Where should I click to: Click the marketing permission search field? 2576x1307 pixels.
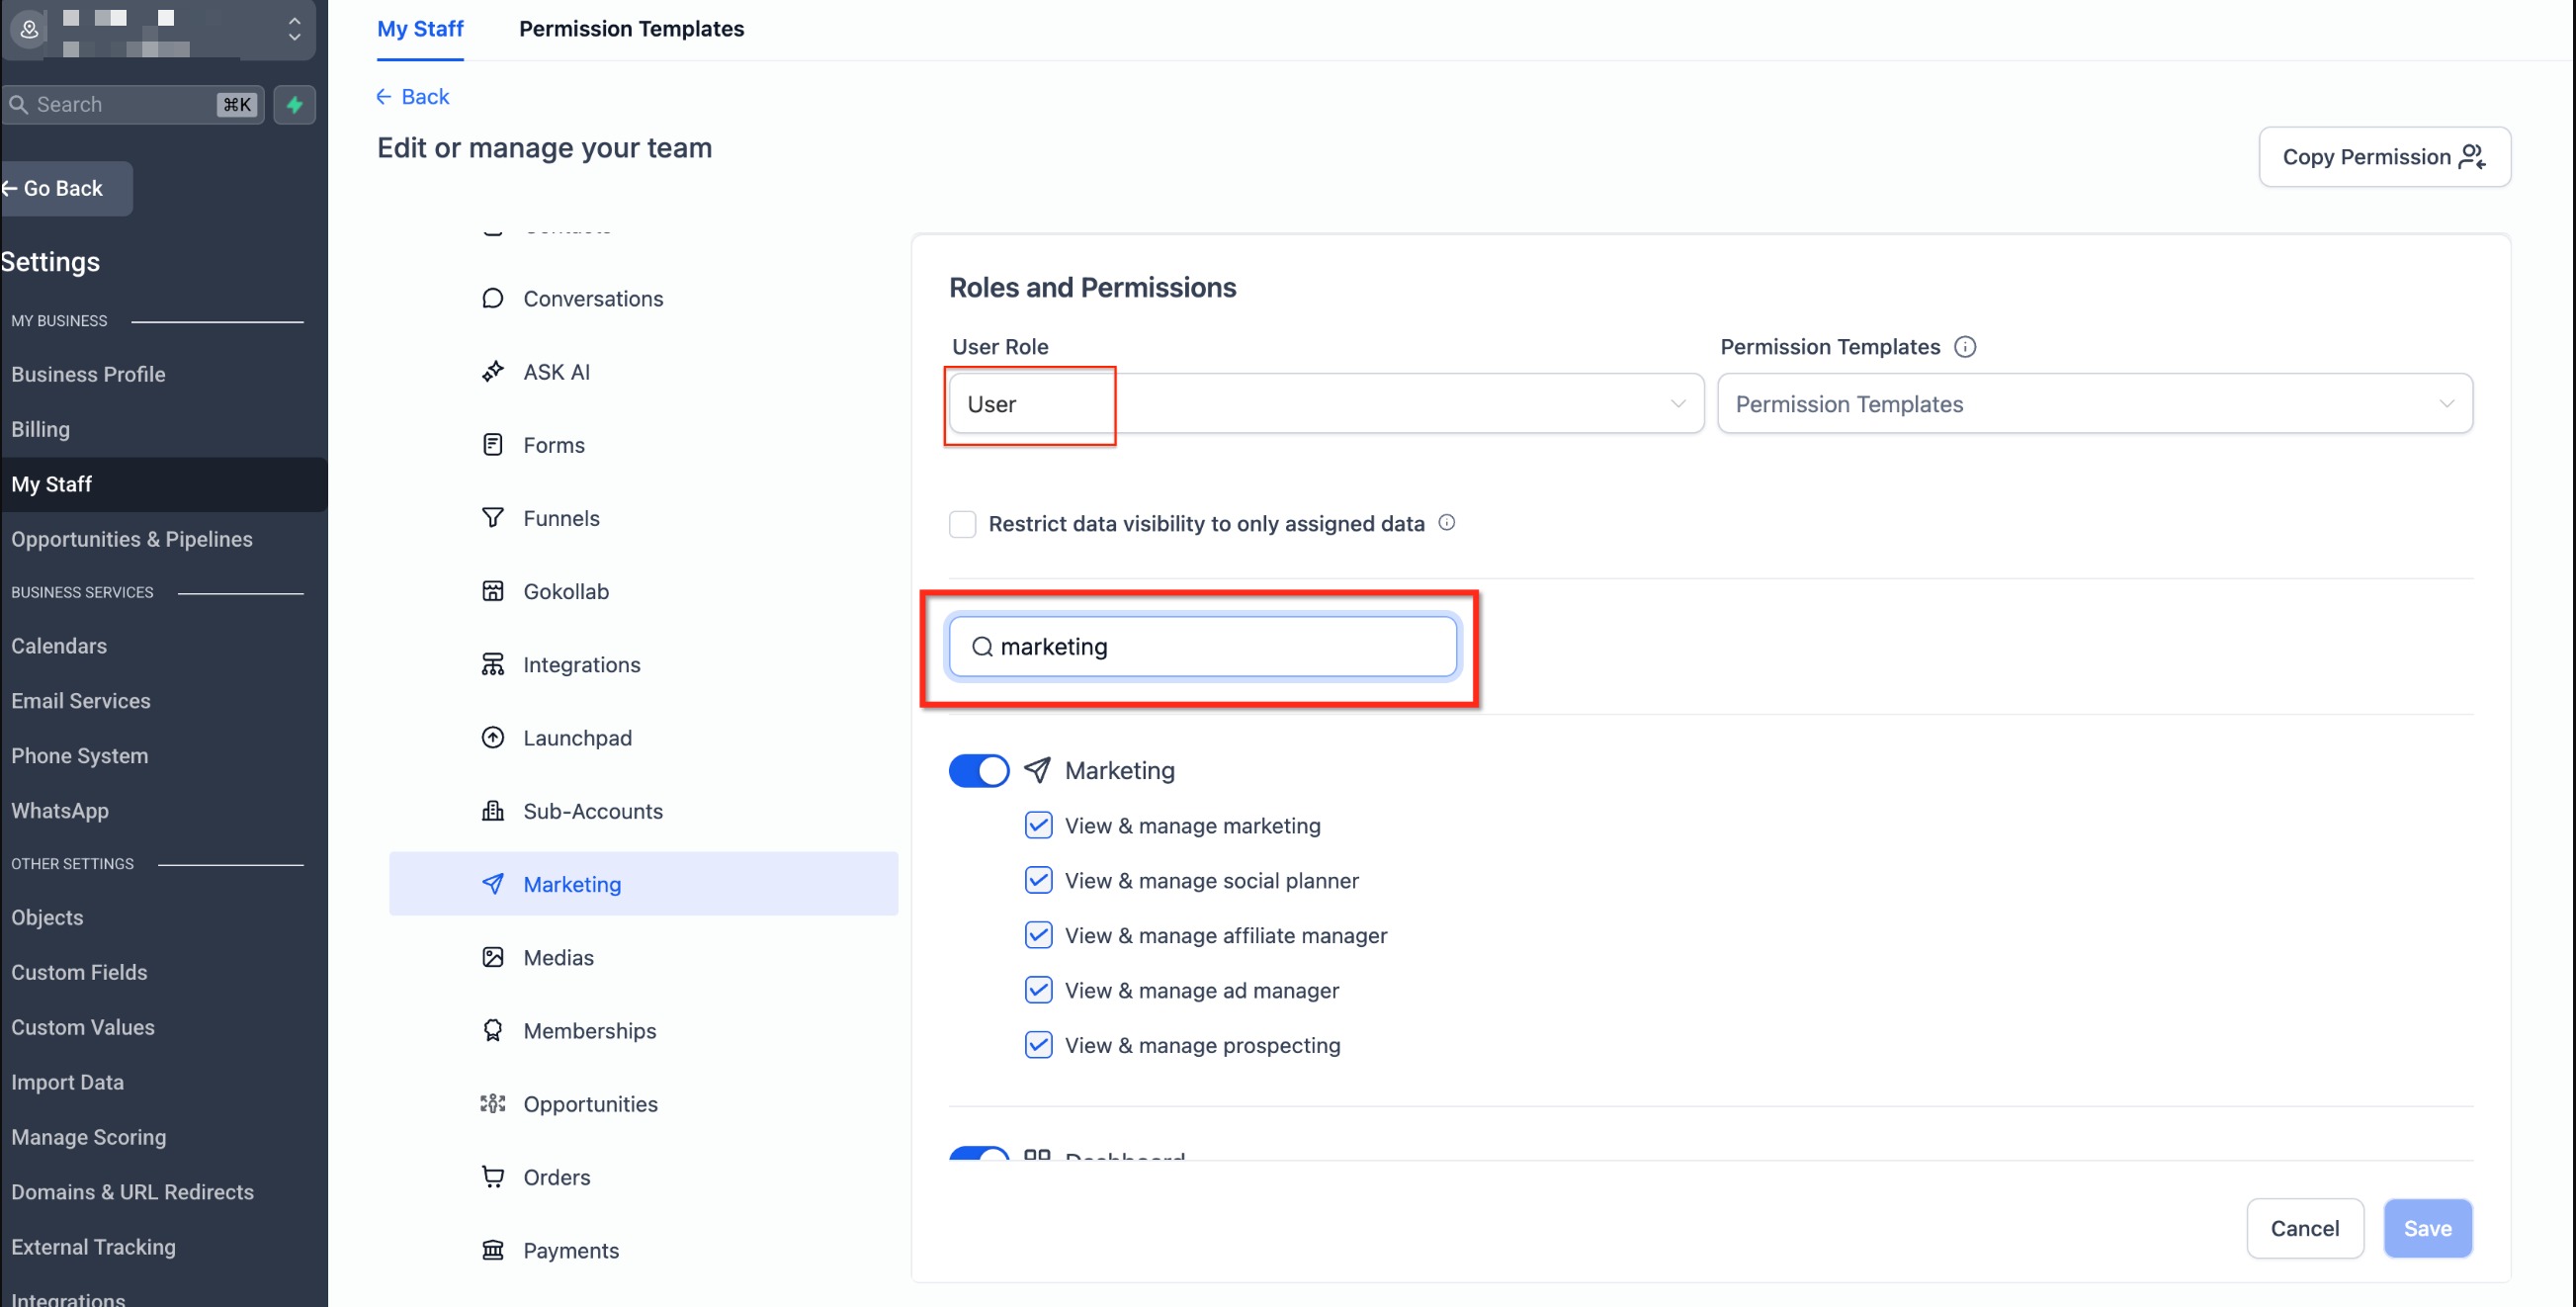tap(1202, 646)
